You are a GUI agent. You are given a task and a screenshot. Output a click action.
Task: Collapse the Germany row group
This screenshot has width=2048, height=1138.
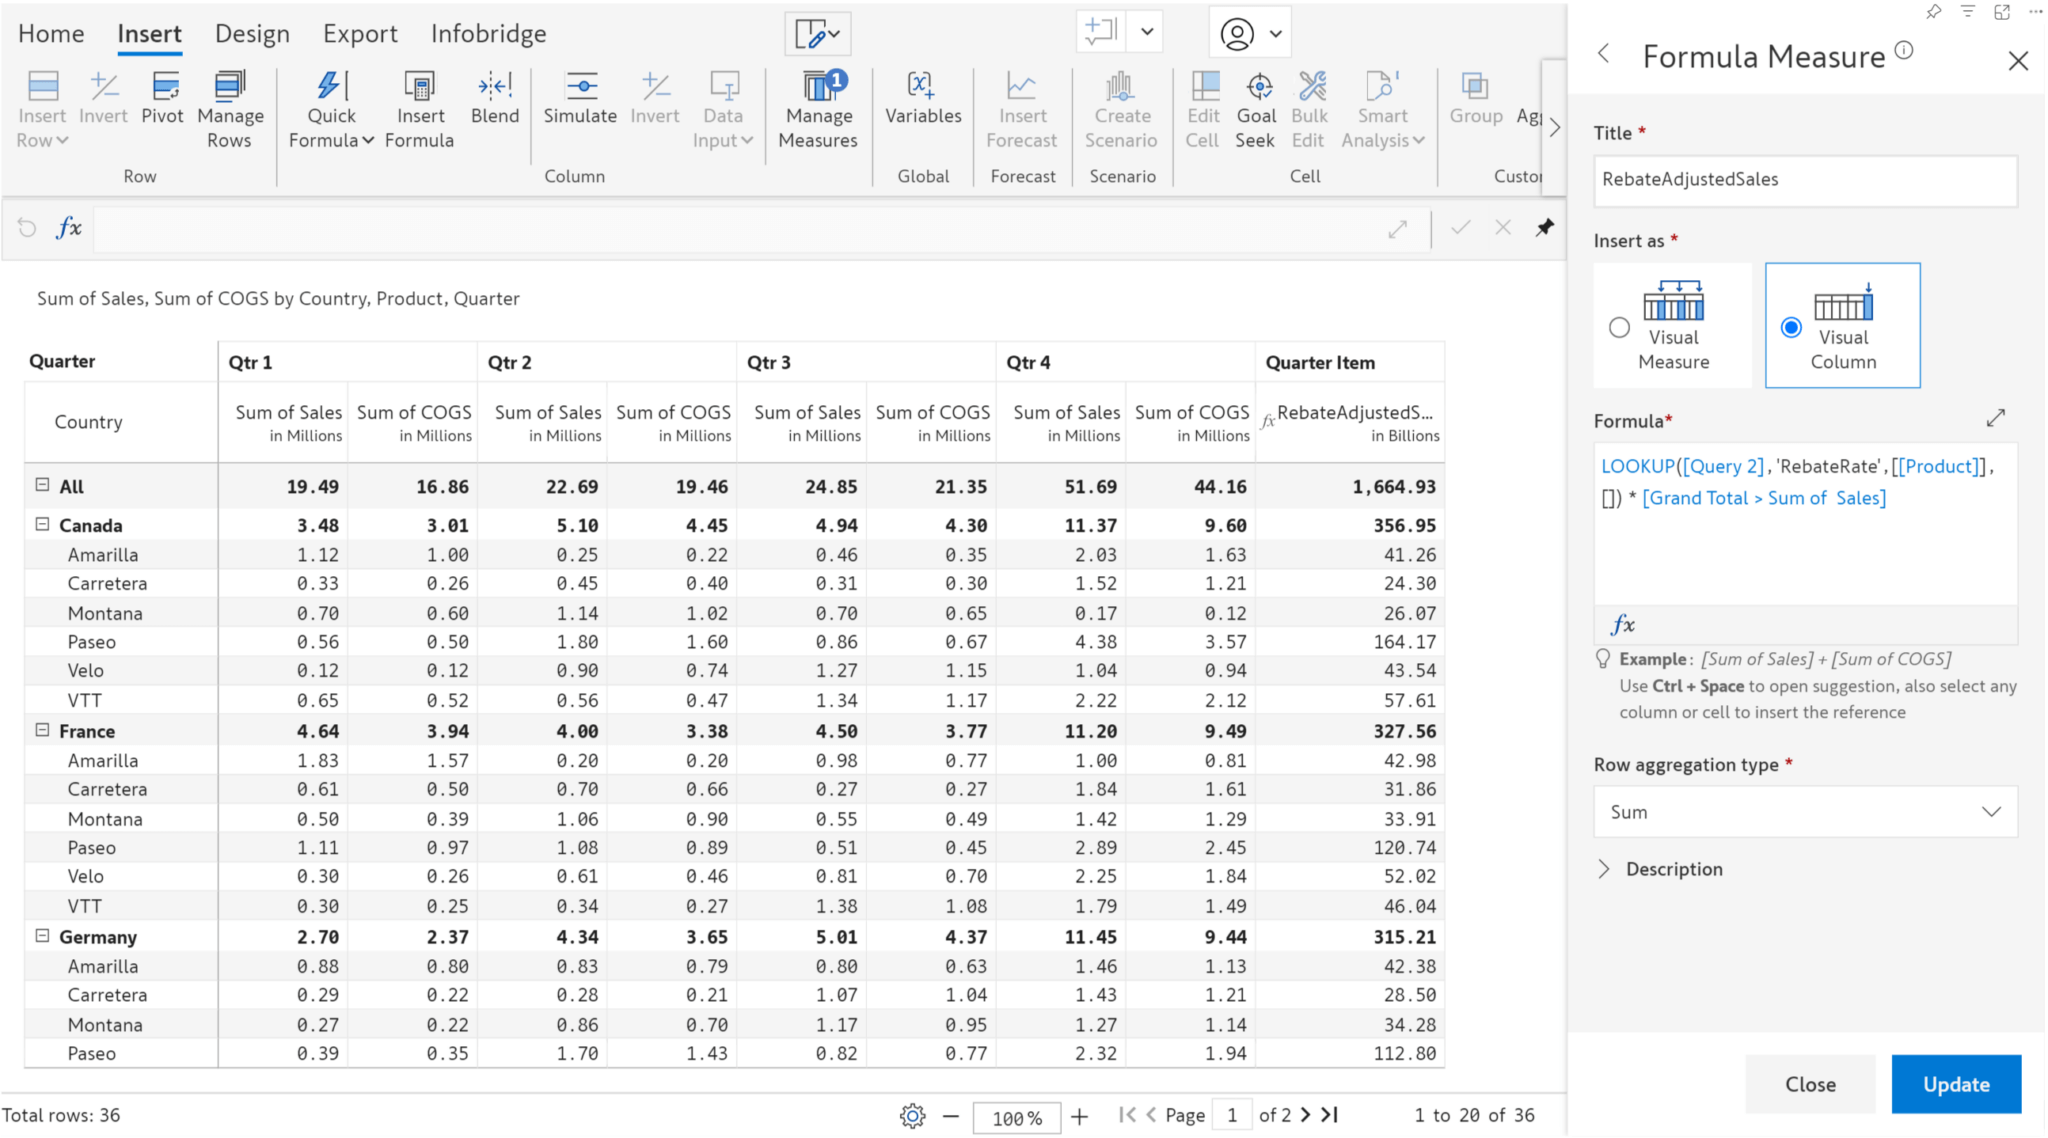coord(42,936)
